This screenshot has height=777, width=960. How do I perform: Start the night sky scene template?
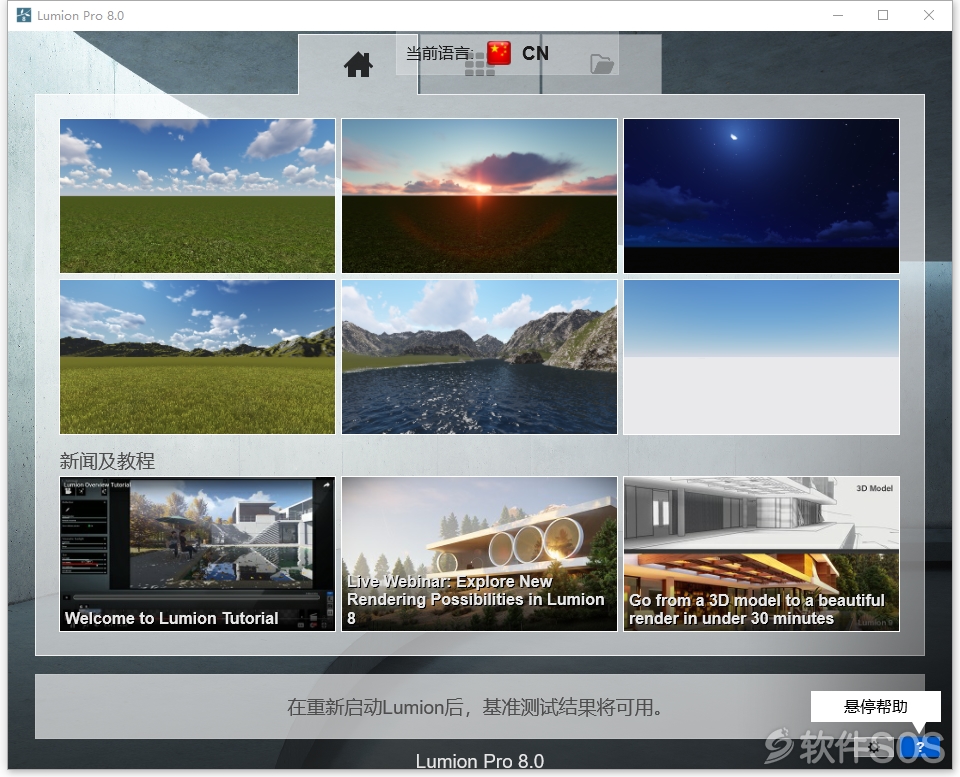[761, 195]
